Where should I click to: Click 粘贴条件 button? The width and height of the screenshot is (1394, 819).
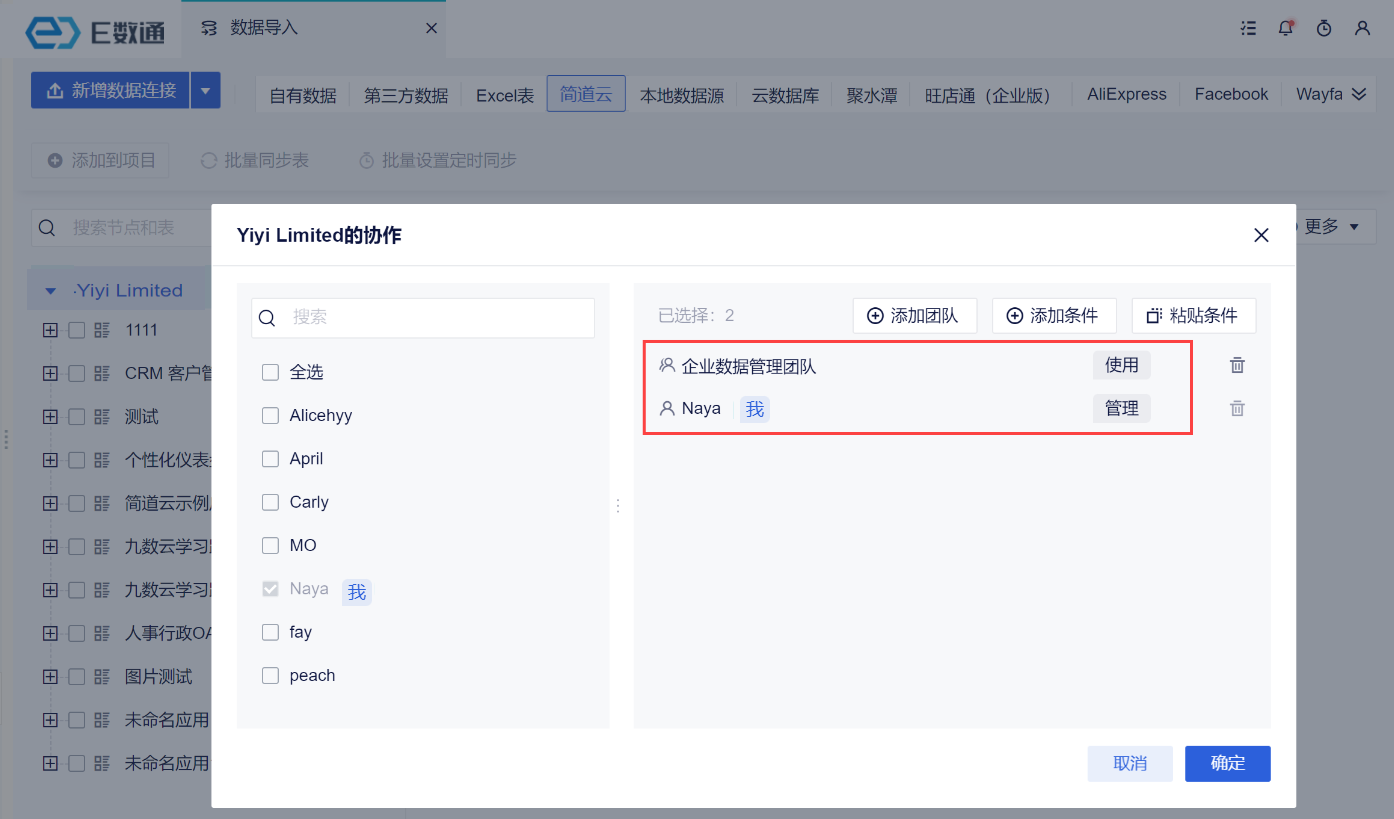(1193, 315)
